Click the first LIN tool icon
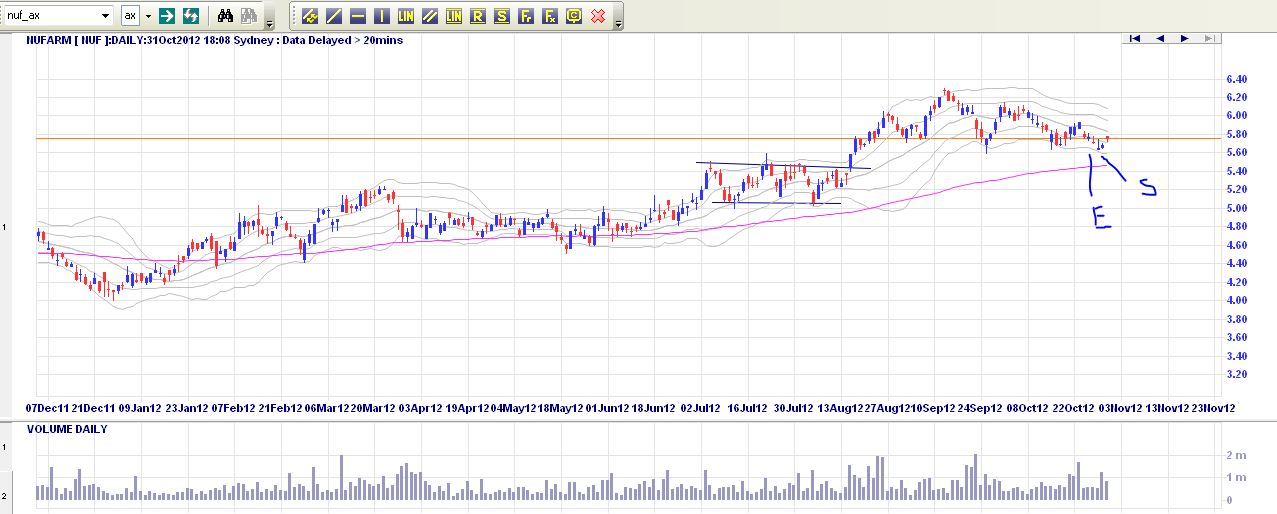Viewport: 1277px width, 514px height. point(405,16)
